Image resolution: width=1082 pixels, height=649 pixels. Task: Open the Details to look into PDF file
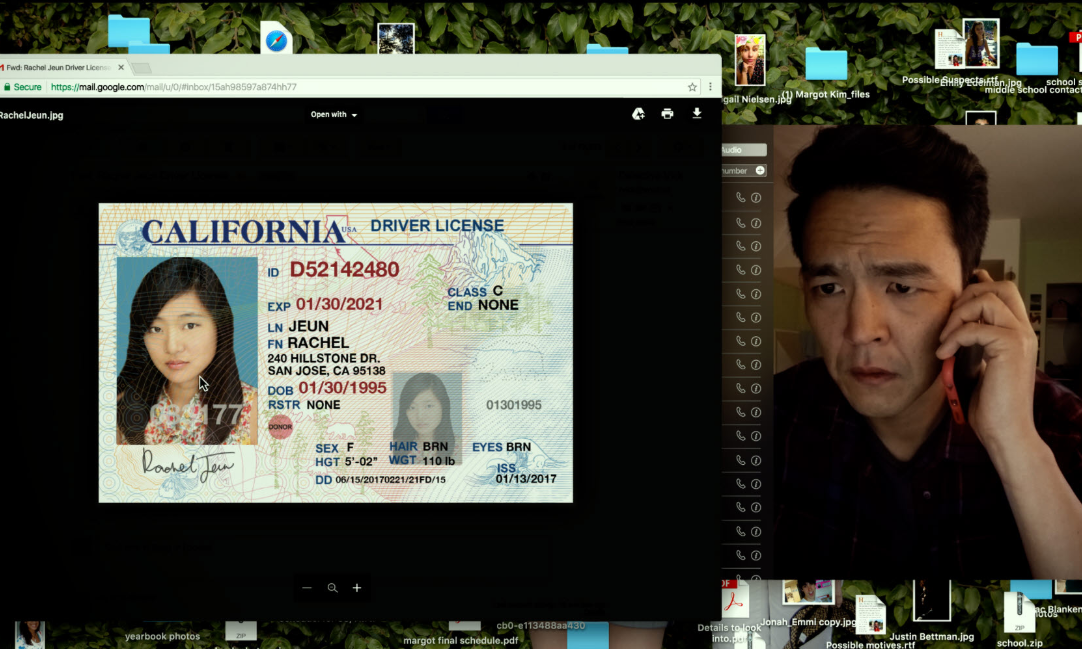coord(733,601)
